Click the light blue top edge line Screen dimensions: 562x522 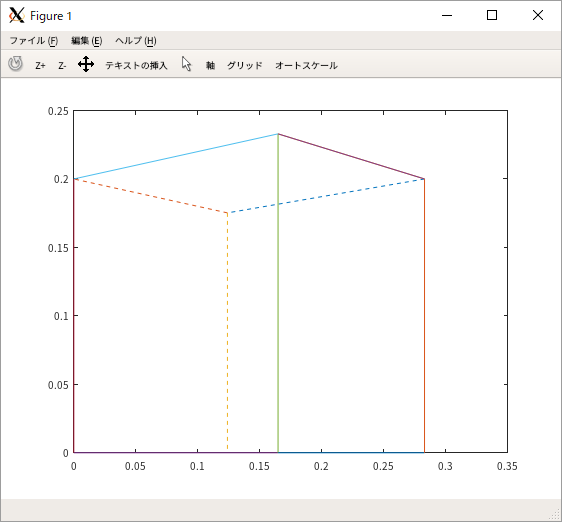176,156
